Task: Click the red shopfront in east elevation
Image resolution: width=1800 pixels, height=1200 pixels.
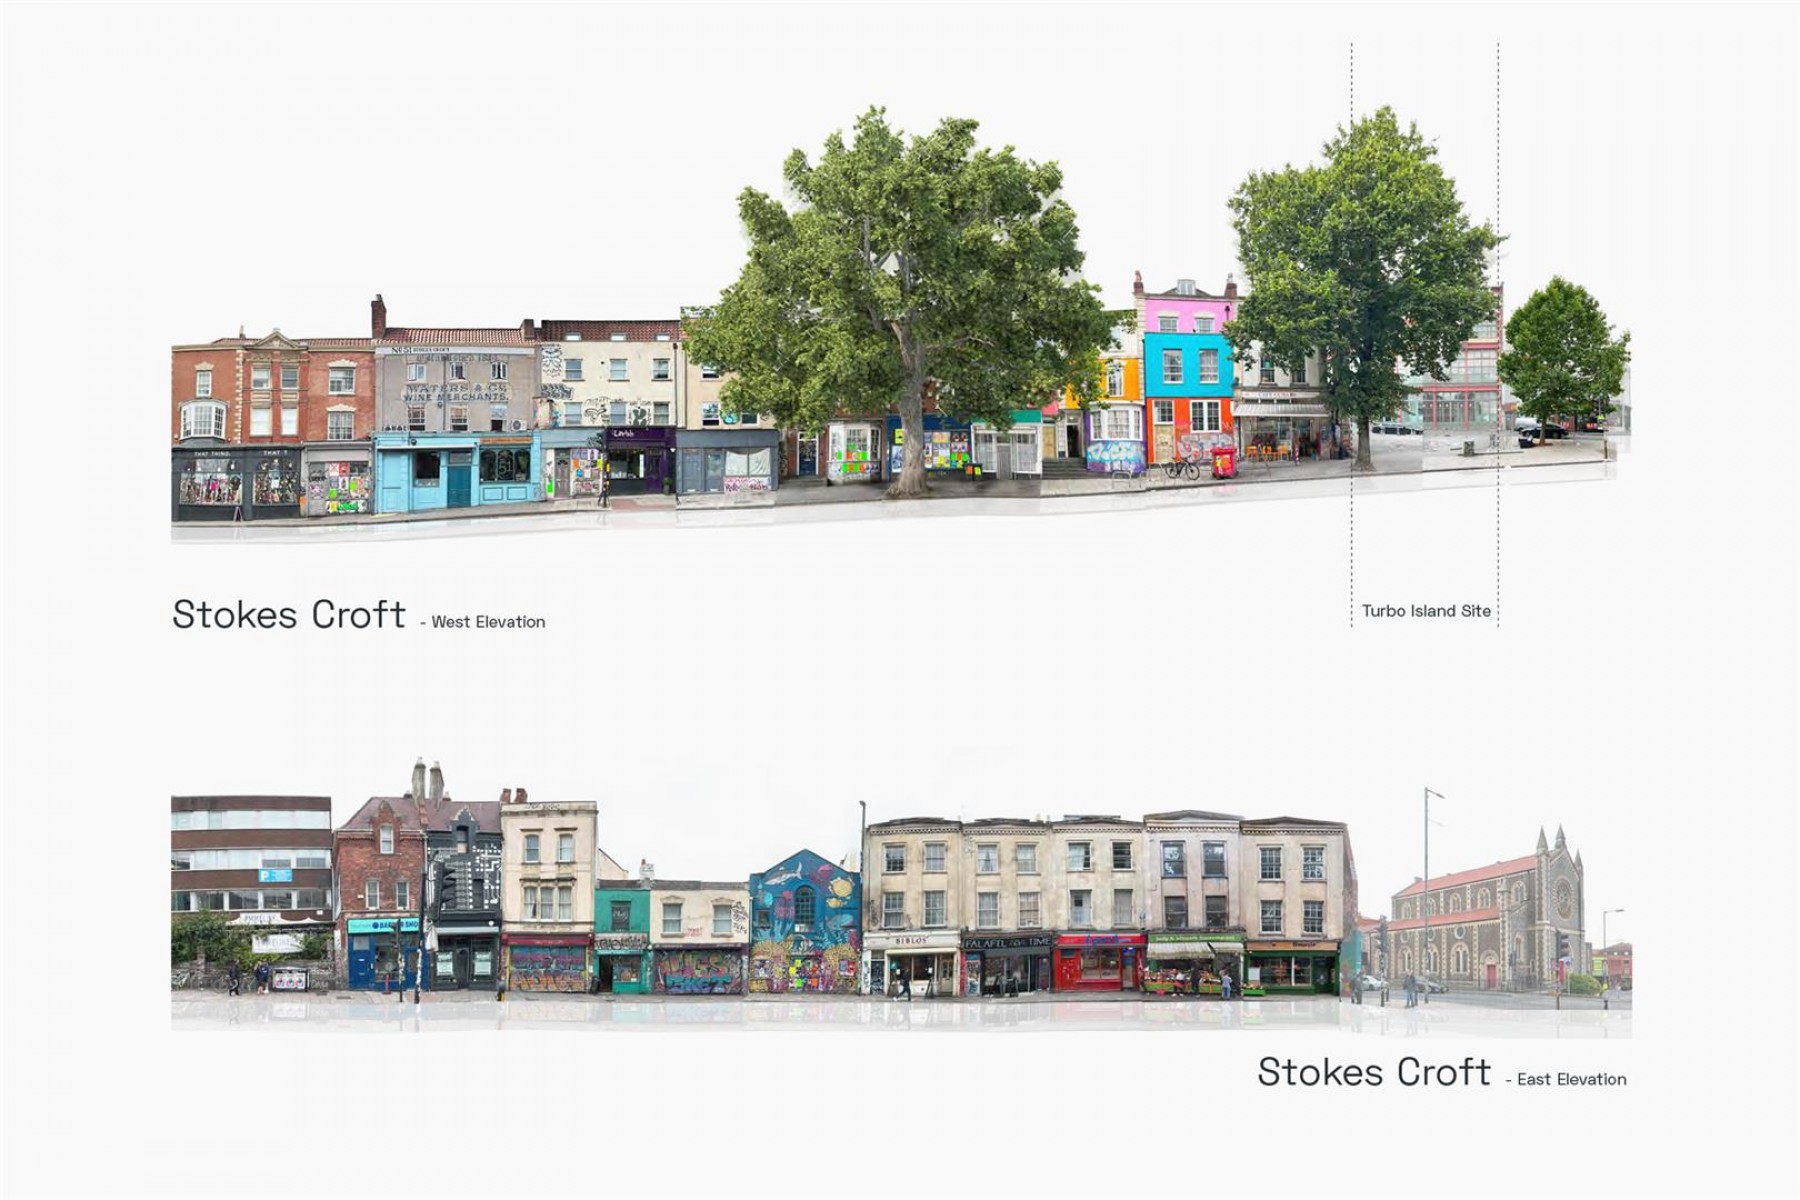Action: point(1100,962)
